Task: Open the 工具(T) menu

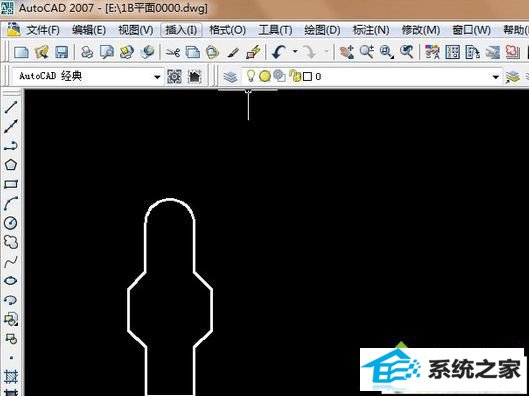Action: [275, 30]
